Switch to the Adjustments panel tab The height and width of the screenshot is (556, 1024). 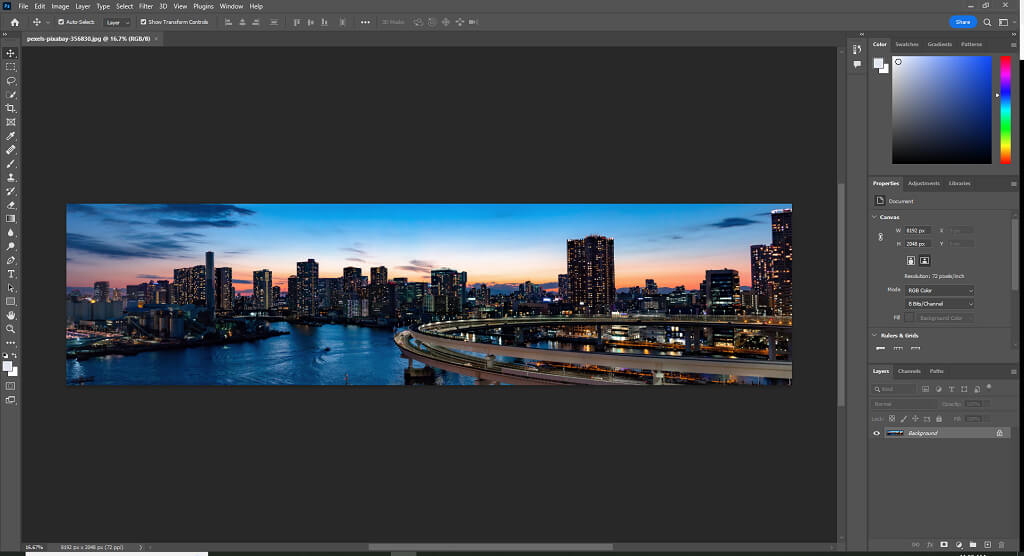tap(923, 183)
